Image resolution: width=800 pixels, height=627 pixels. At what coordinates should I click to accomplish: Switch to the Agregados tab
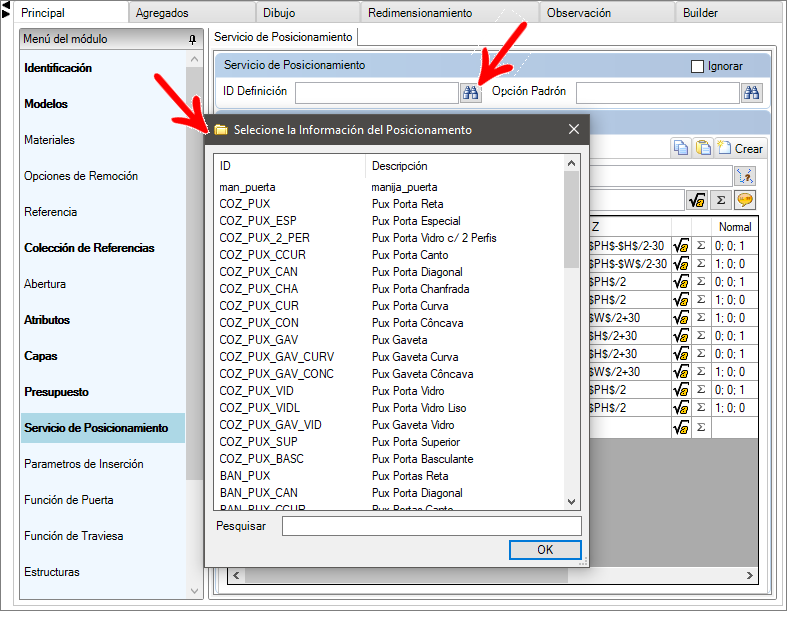coord(162,13)
